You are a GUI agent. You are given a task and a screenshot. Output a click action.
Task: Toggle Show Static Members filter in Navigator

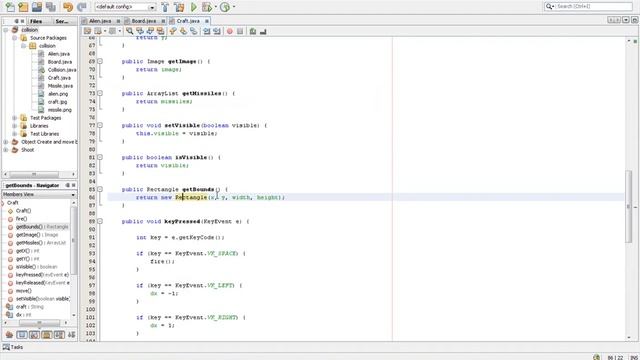point(34,335)
